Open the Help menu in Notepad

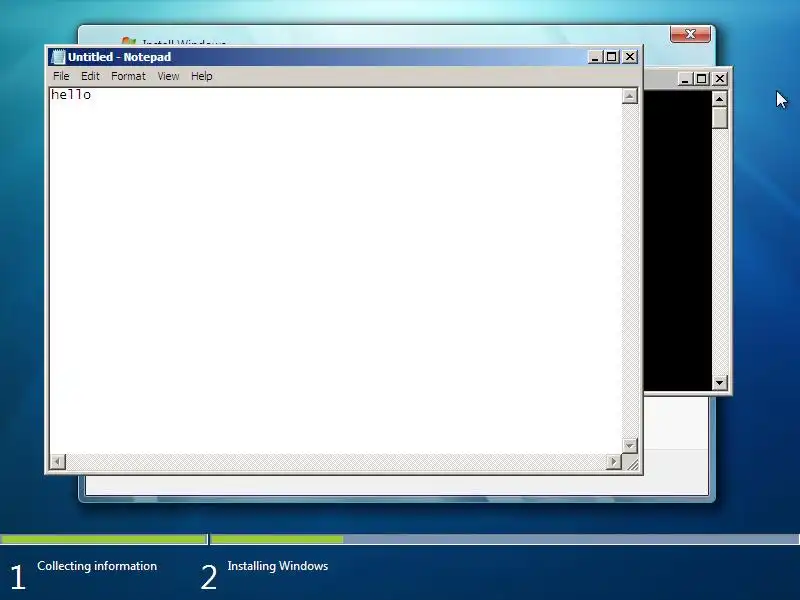point(202,76)
